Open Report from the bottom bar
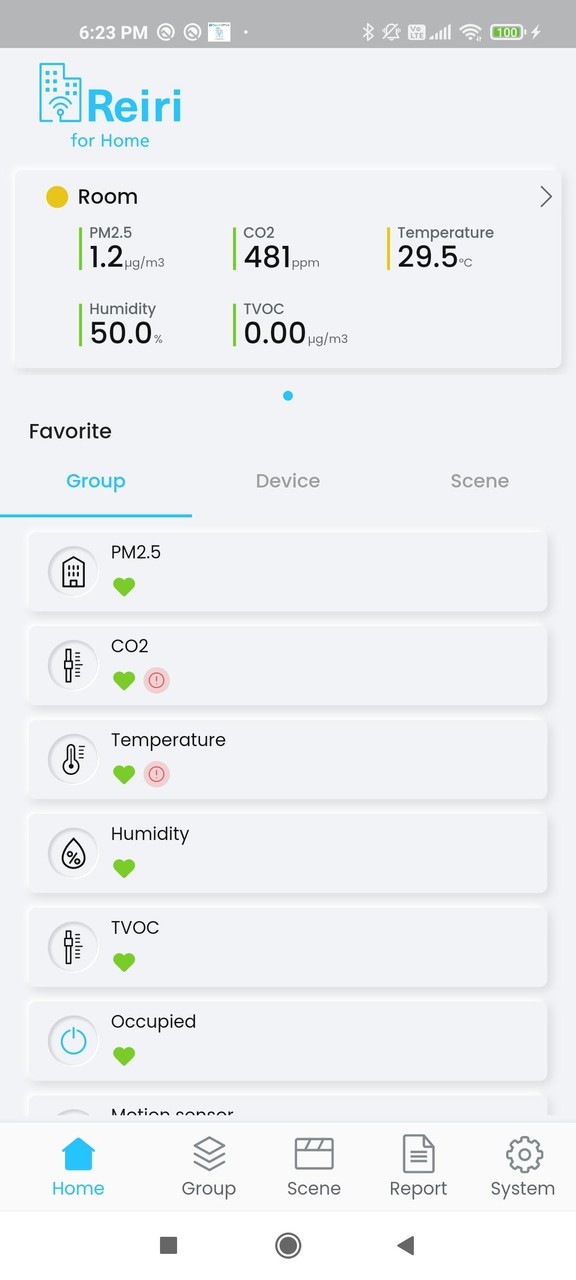The width and height of the screenshot is (576, 1280). pos(418,1165)
